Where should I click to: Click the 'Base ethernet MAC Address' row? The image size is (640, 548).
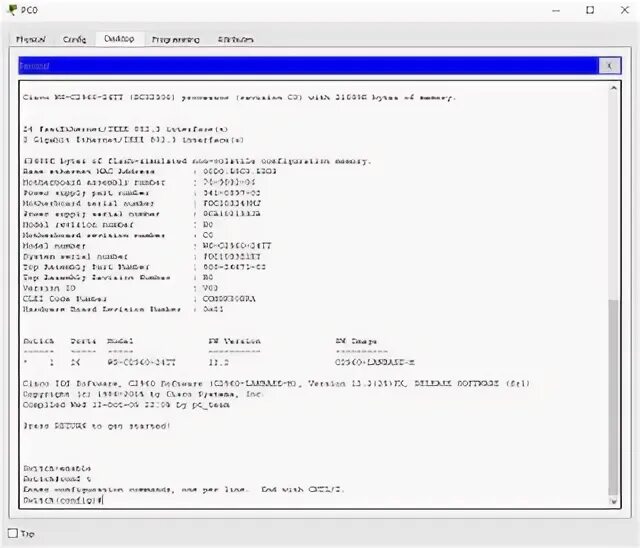click(x=149, y=171)
